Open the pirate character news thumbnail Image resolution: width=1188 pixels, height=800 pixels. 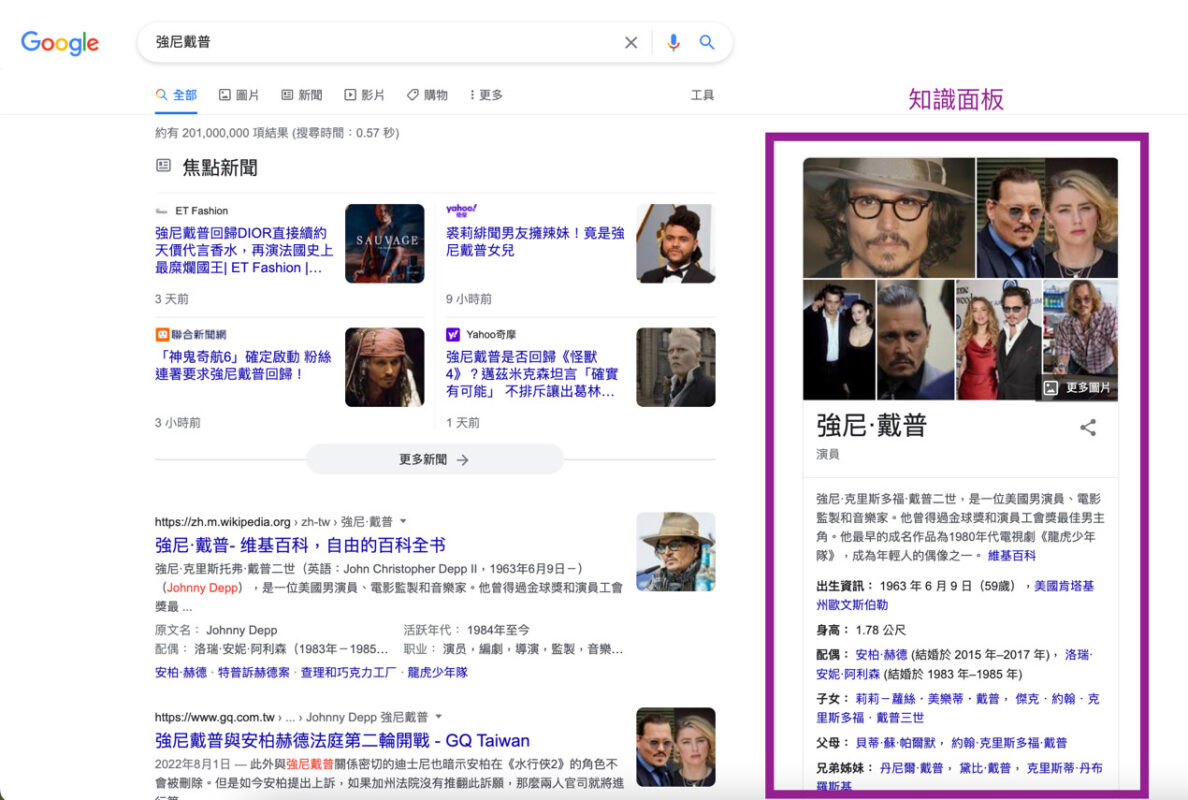(x=385, y=367)
